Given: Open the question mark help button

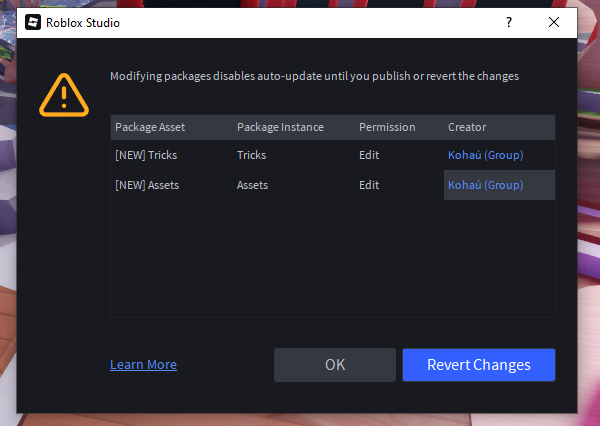Looking at the screenshot, I should (509, 22).
